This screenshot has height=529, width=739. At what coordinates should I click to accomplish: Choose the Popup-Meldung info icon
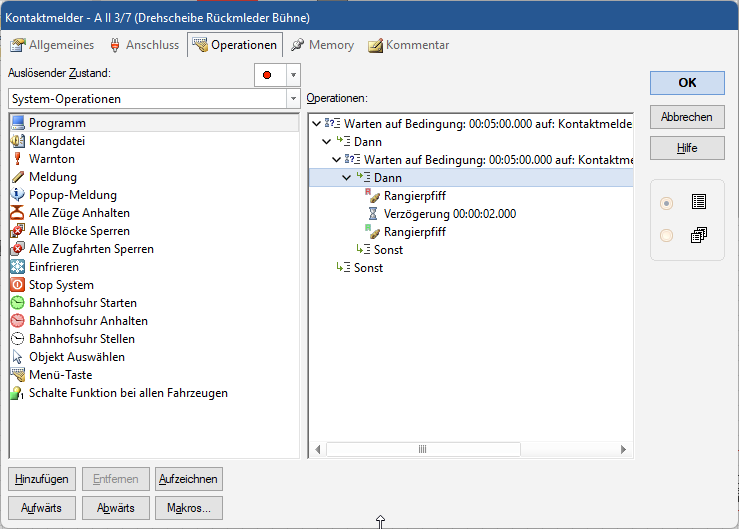(x=18, y=195)
